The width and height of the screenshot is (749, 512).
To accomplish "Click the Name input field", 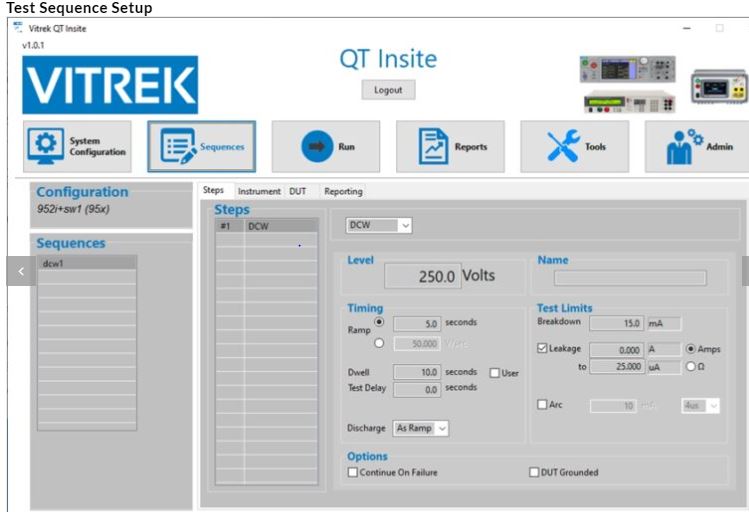I will 630,278.
